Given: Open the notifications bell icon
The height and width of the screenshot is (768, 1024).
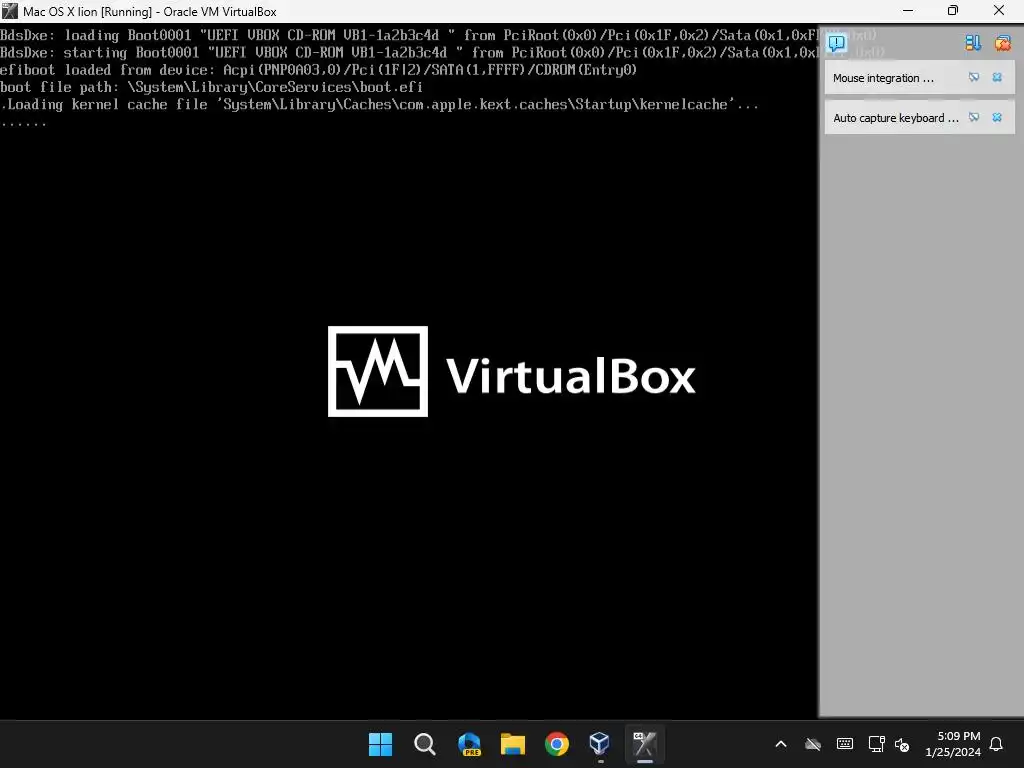Looking at the screenshot, I should [996, 744].
